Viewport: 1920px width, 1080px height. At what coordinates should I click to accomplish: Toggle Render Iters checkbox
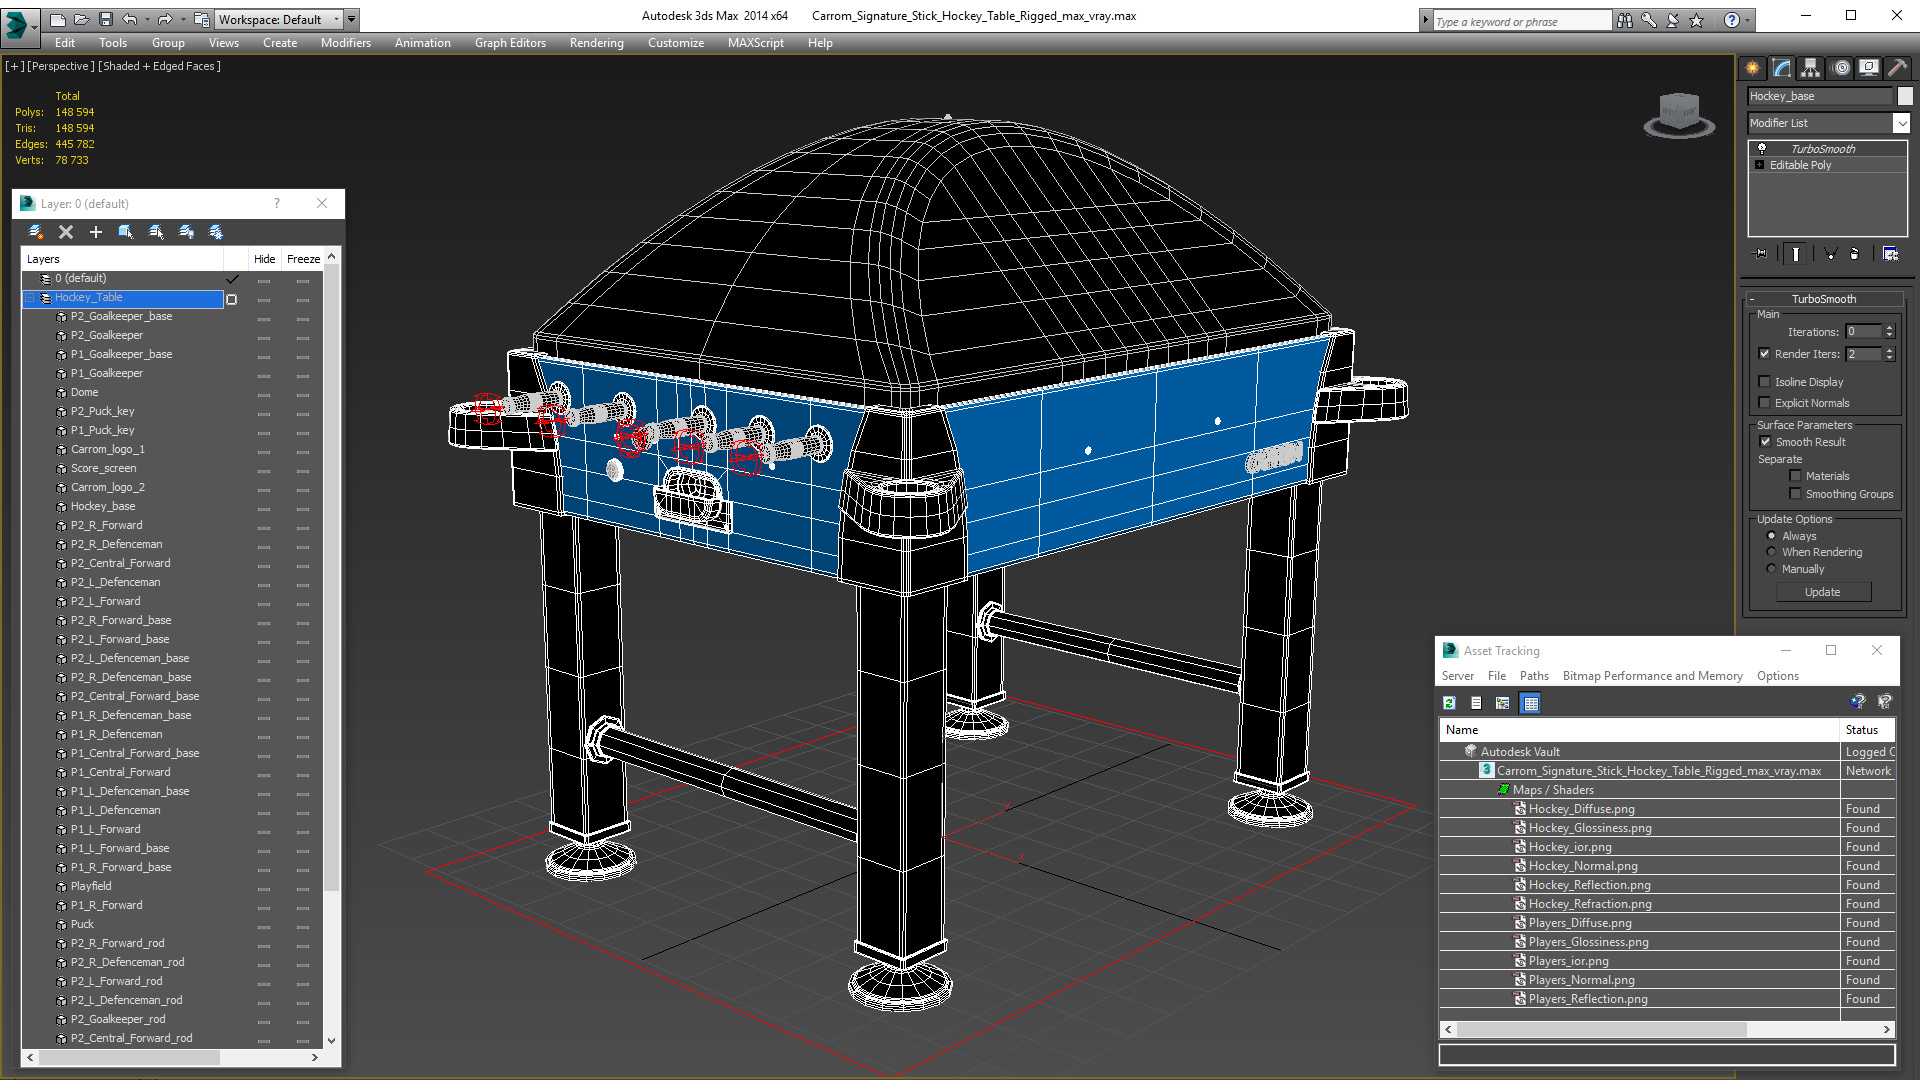[1765, 354]
